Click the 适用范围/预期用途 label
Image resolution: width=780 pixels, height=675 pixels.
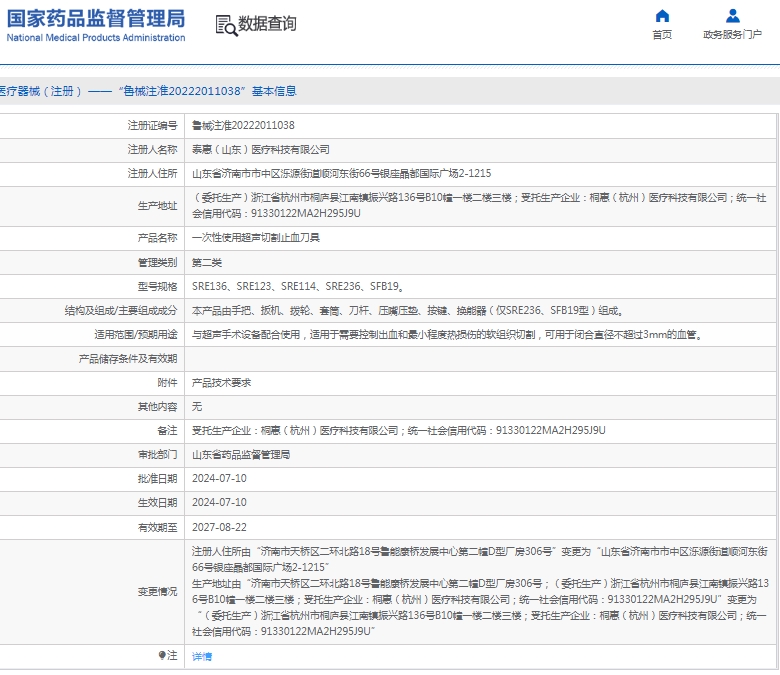click(x=136, y=335)
